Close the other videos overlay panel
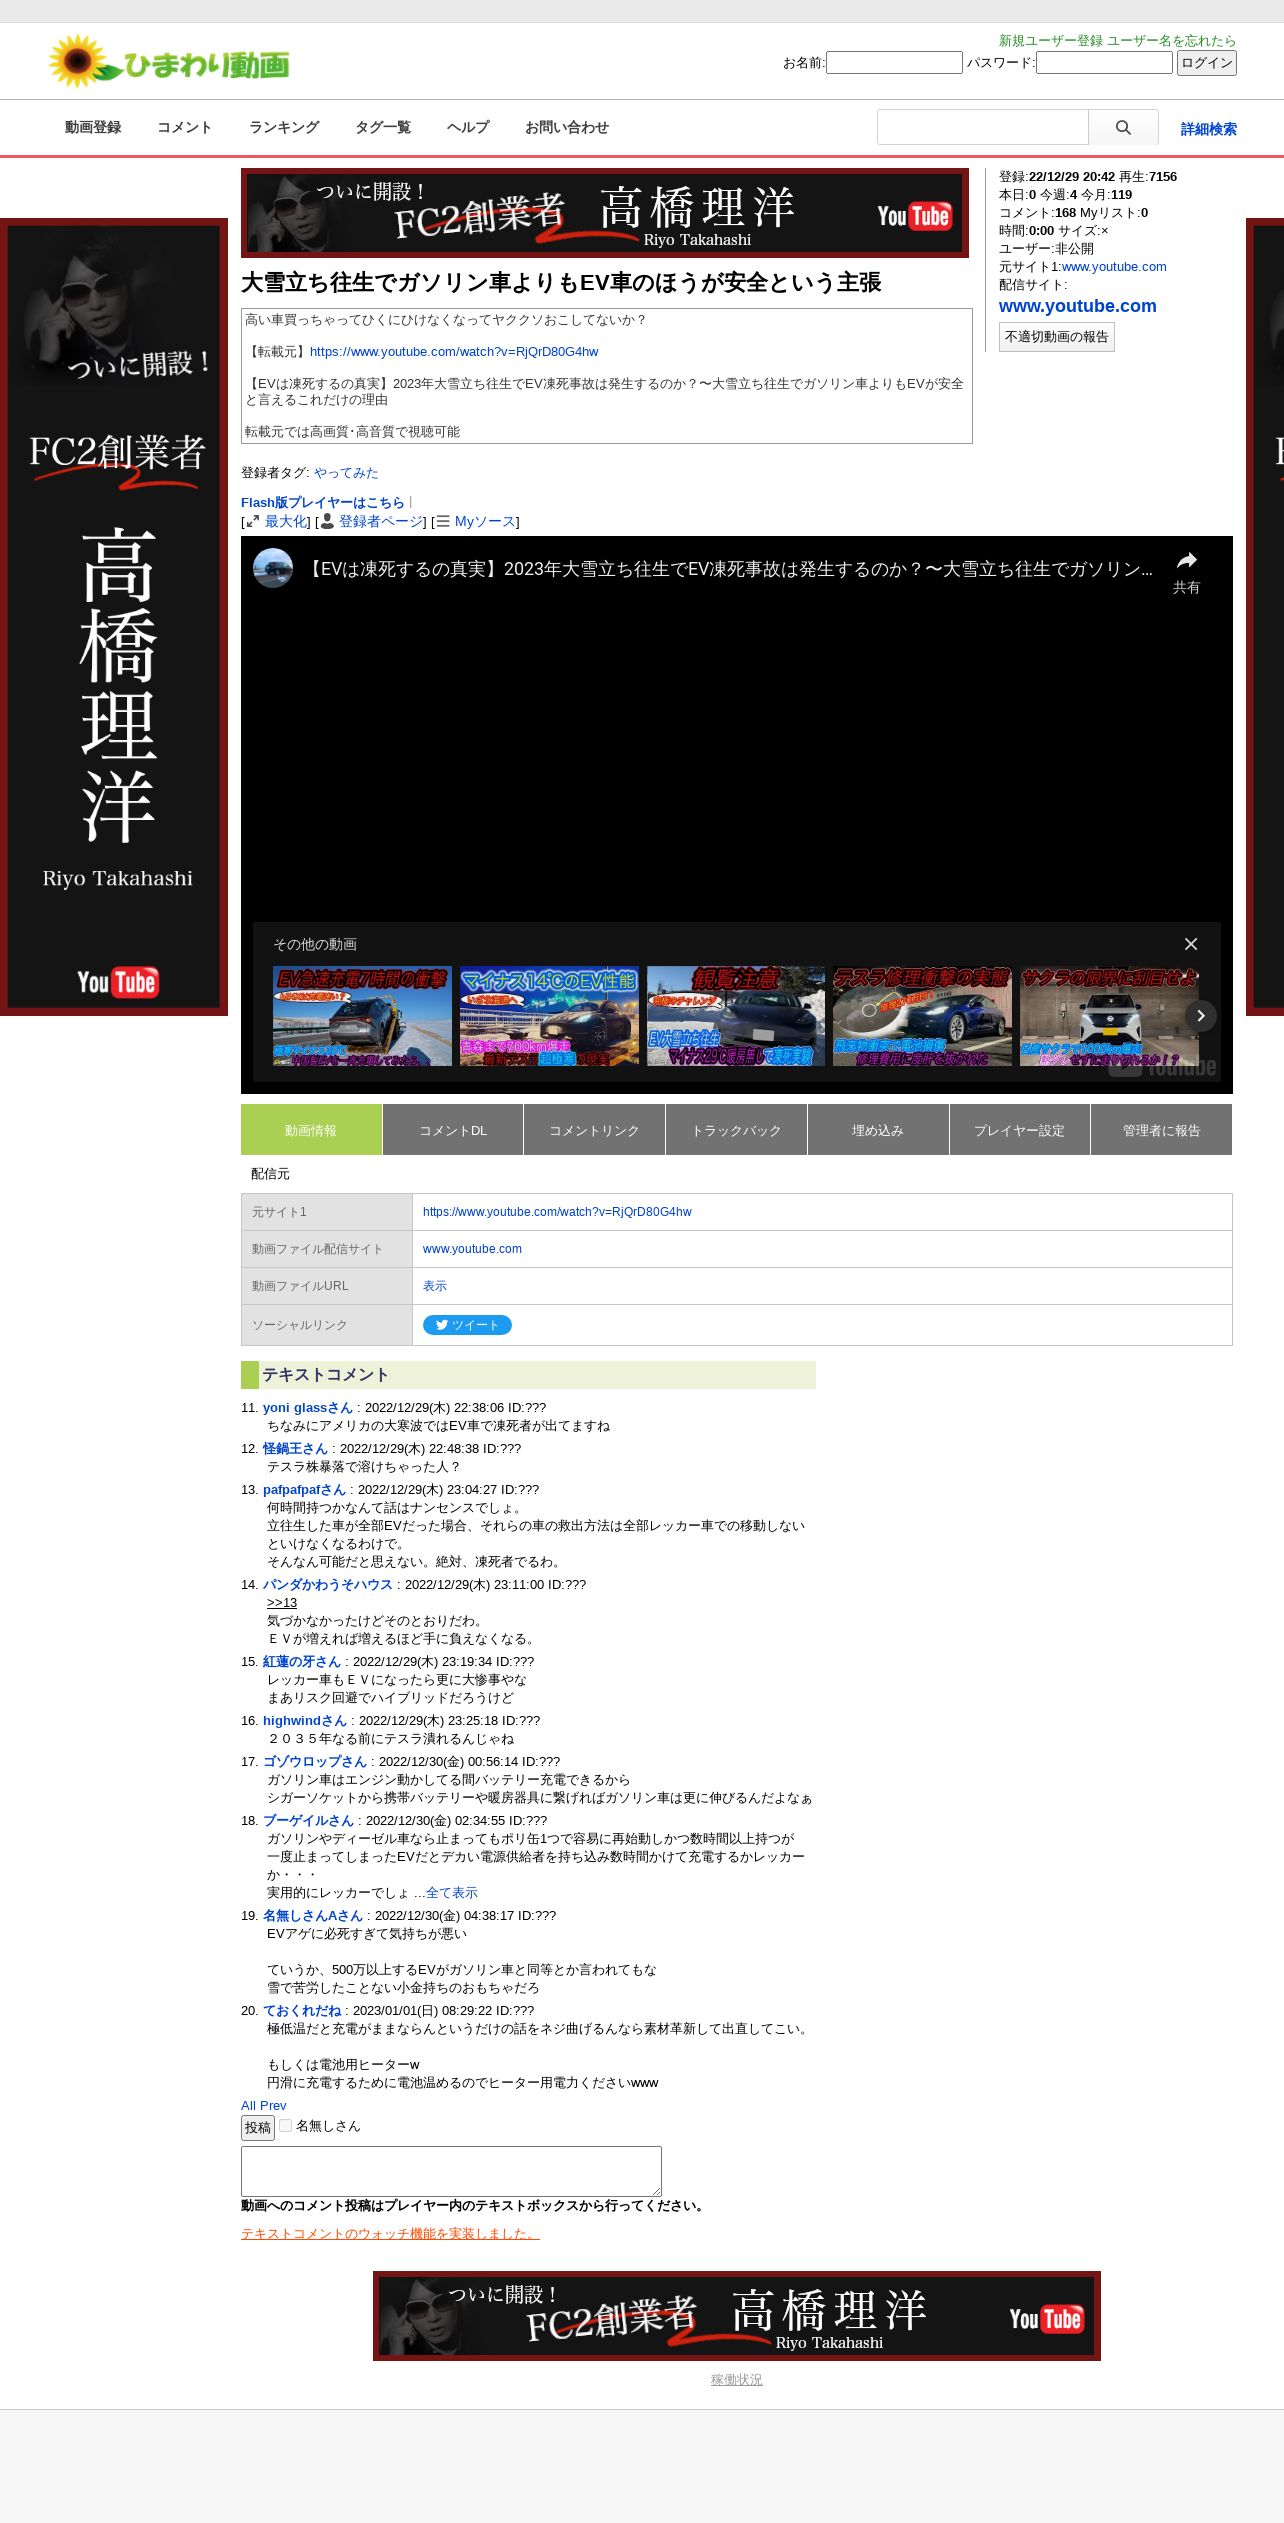1284x2523 pixels. (x=1191, y=944)
